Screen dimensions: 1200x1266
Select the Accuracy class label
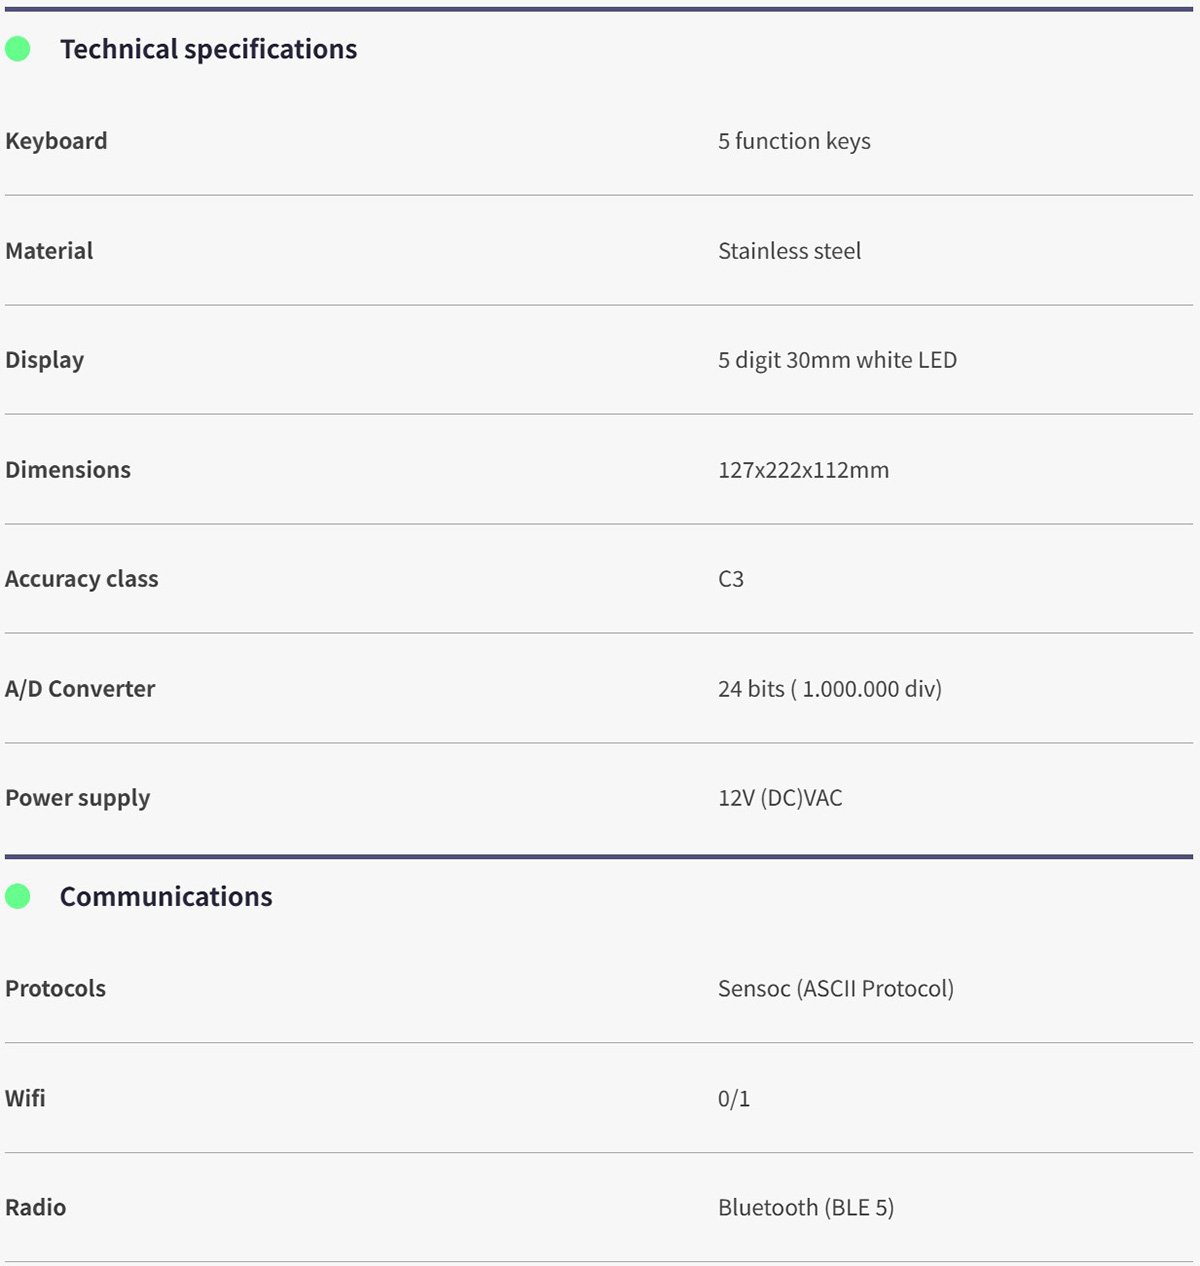click(82, 579)
